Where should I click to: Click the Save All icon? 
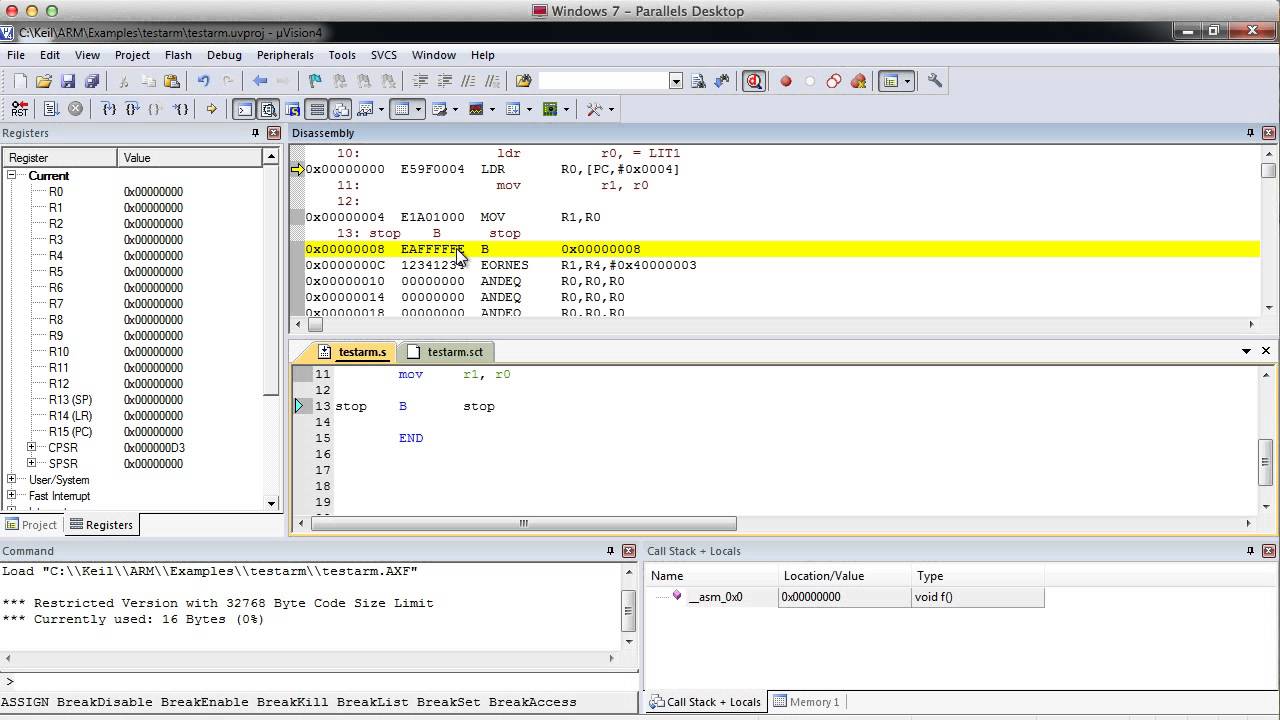[x=92, y=81]
